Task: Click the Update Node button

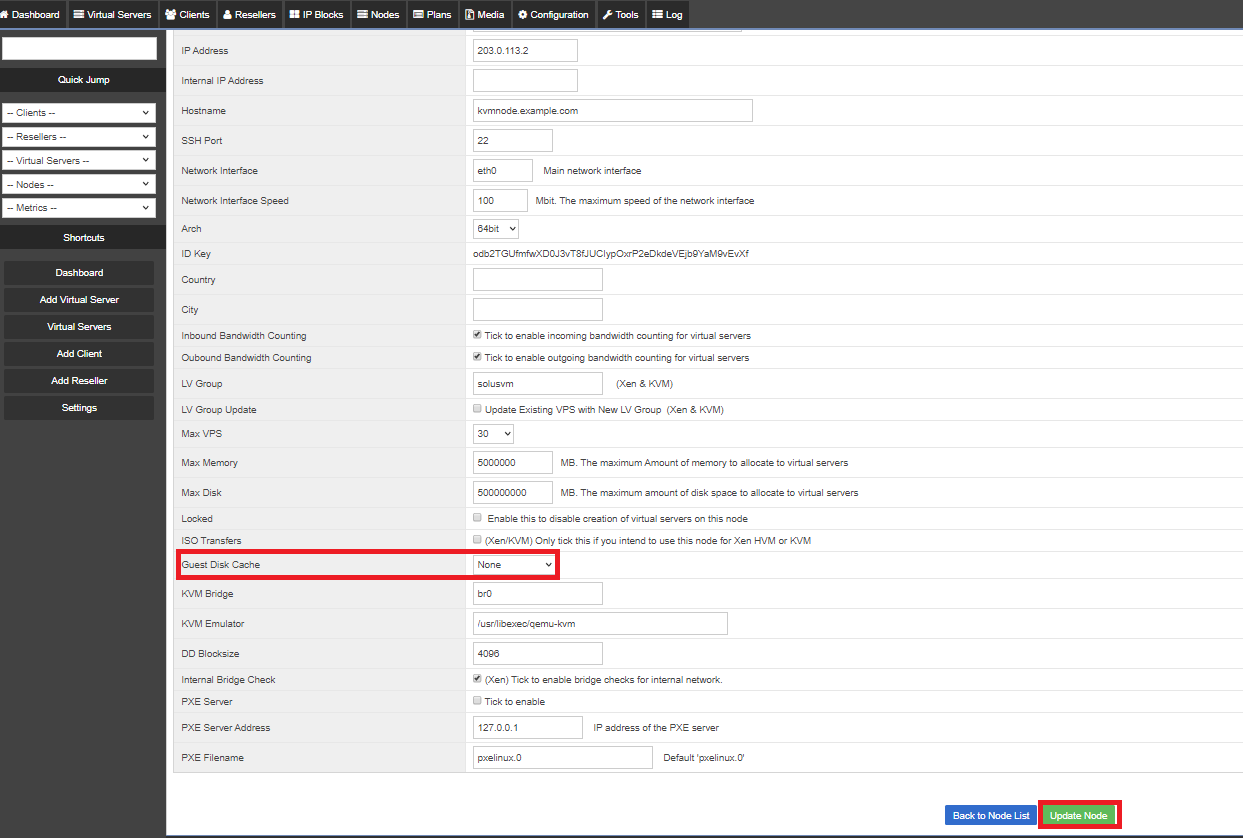Action: click(x=1078, y=815)
